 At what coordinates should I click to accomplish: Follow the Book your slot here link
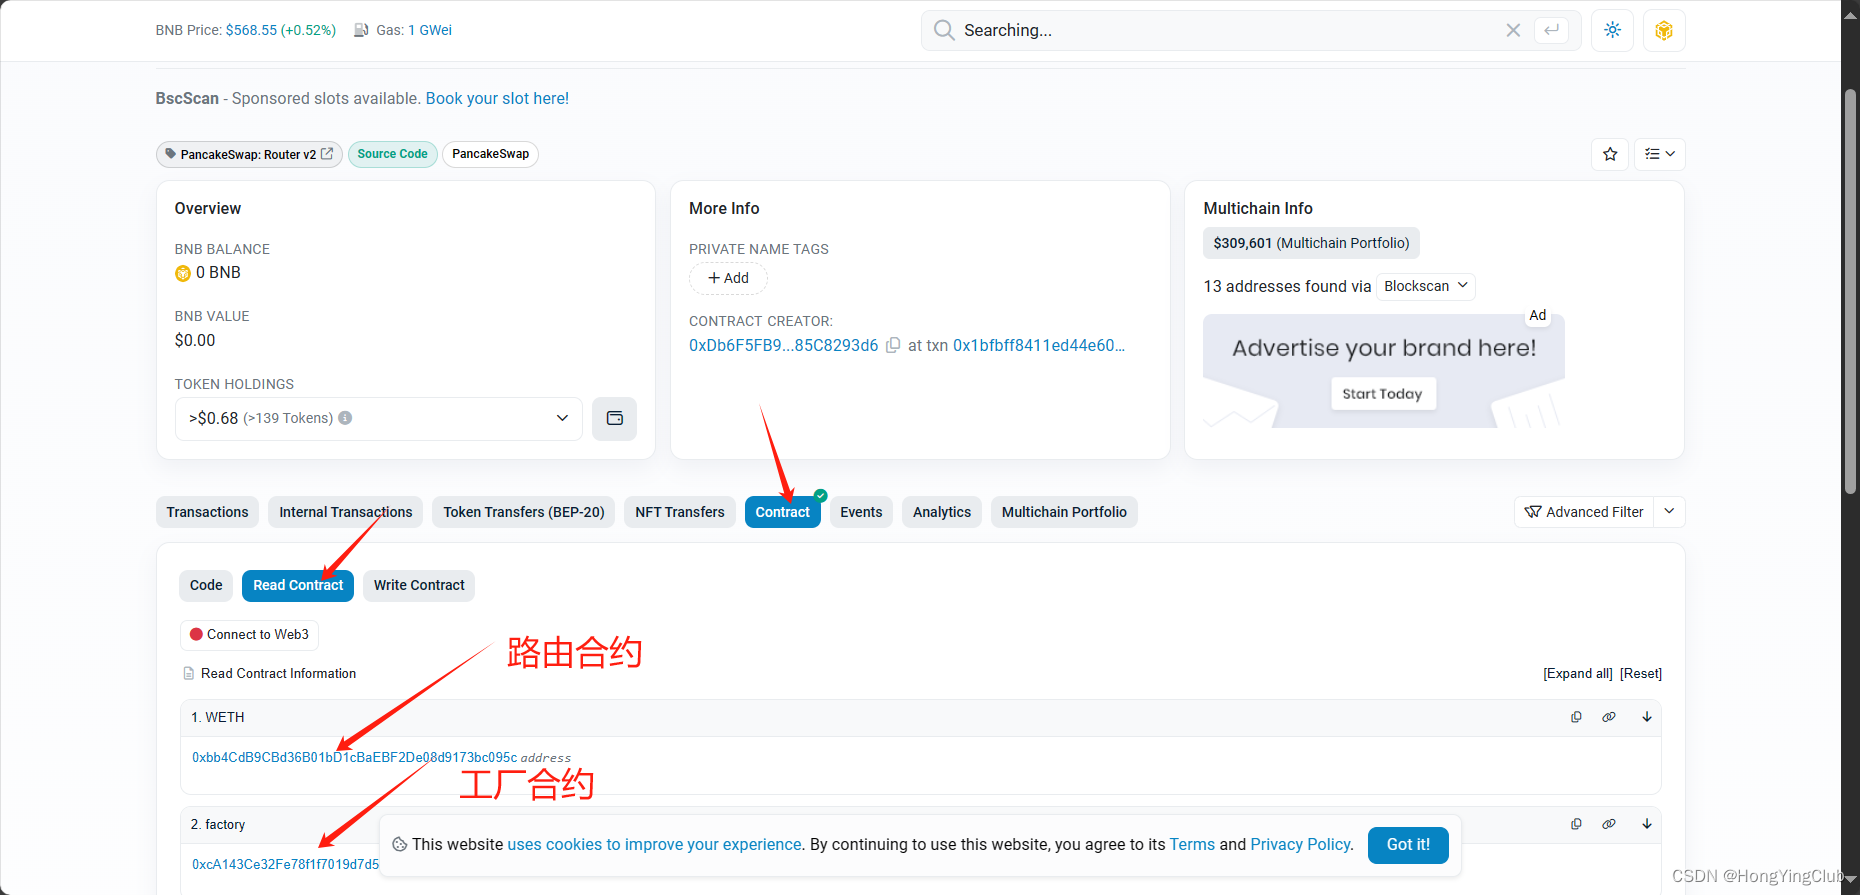tap(497, 98)
